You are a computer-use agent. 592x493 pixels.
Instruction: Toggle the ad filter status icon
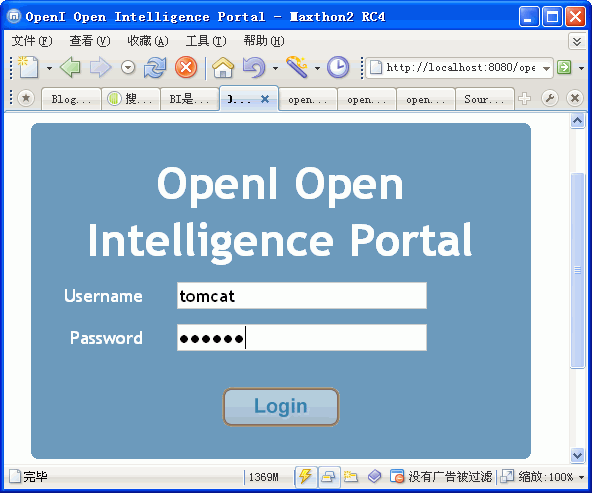397,476
